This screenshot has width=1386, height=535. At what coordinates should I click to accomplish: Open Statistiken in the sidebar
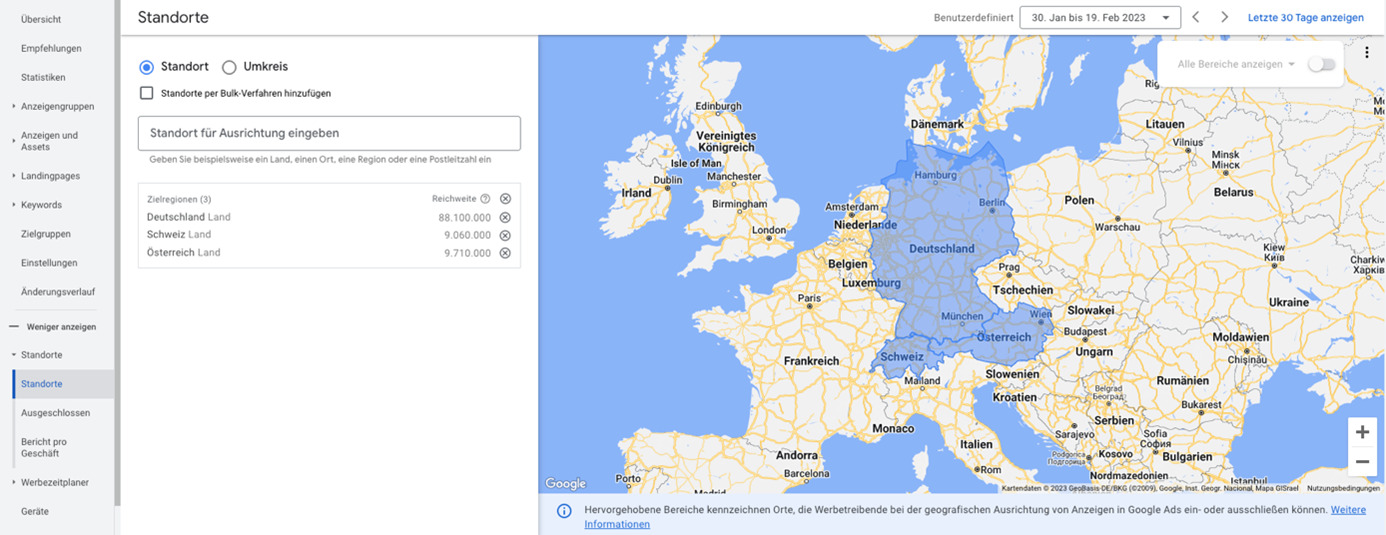click(x=43, y=77)
